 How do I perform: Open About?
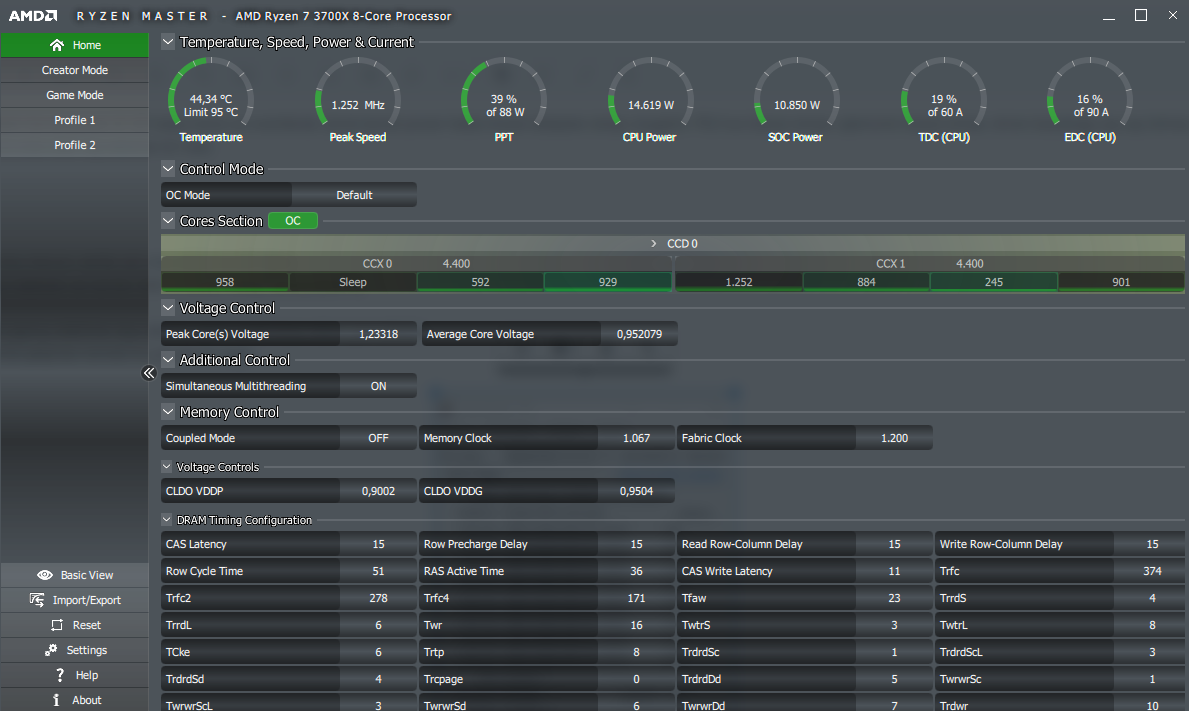tap(74, 700)
